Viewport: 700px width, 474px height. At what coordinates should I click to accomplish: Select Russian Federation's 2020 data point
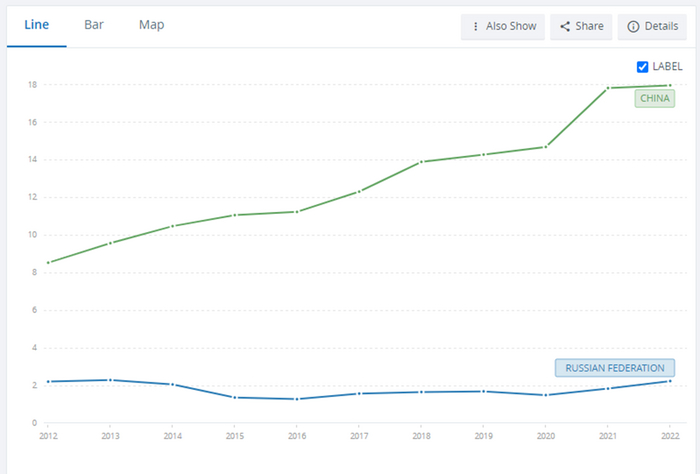point(545,395)
